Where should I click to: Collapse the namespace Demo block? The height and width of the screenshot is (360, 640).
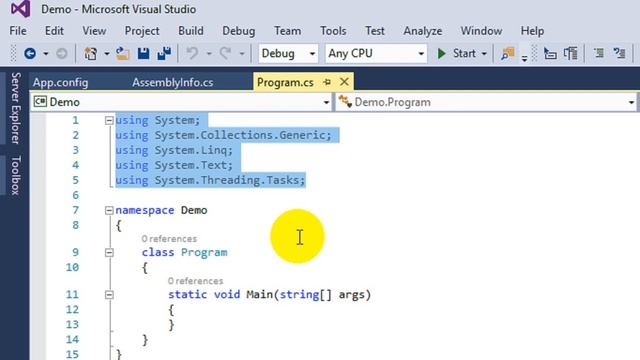click(x=109, y=210)
